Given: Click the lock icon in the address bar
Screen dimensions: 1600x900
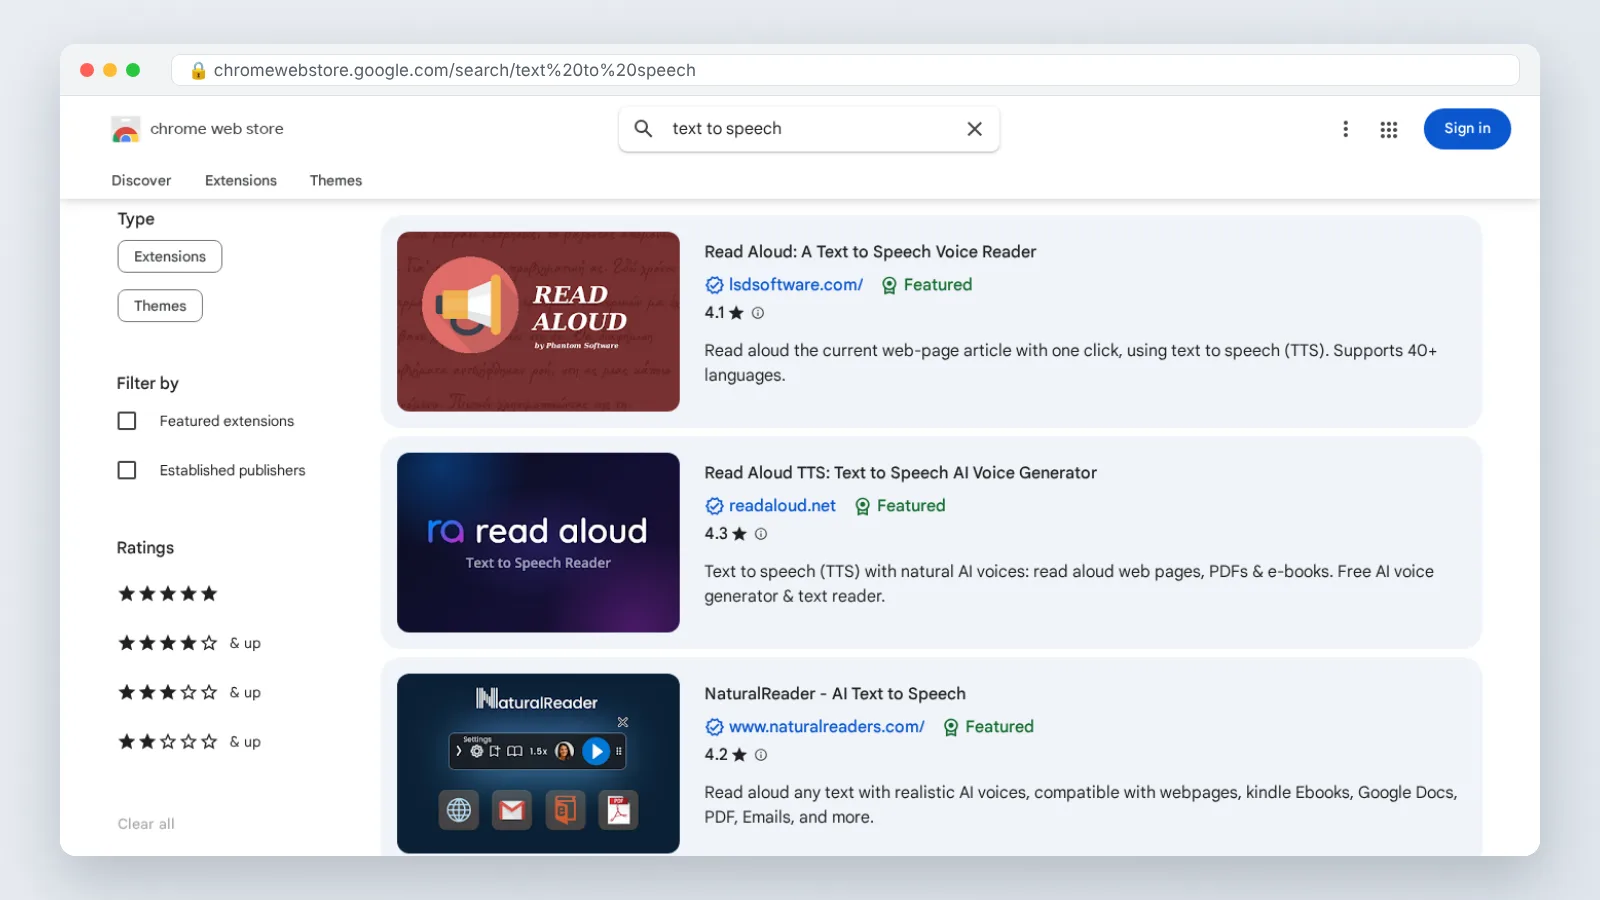Looking at the screenshot, I should (x=198, y=70).
